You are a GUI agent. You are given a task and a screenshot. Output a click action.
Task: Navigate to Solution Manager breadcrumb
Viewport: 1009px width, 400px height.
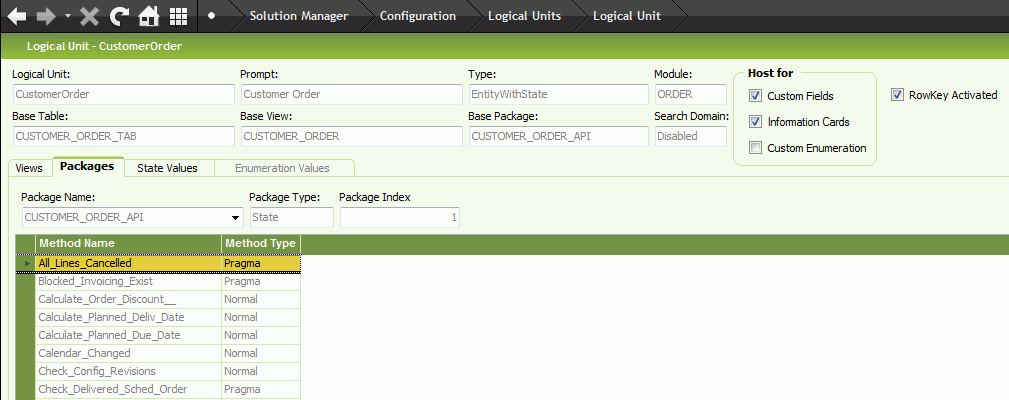[x=298, y=16]
